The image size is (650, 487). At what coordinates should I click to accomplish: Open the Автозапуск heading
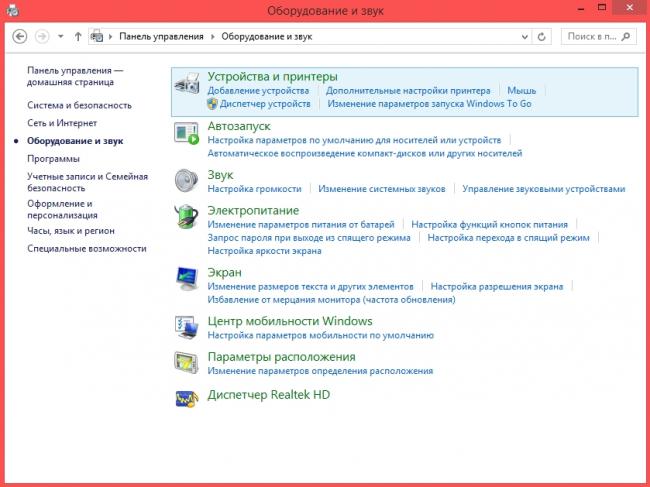(239, 126)
